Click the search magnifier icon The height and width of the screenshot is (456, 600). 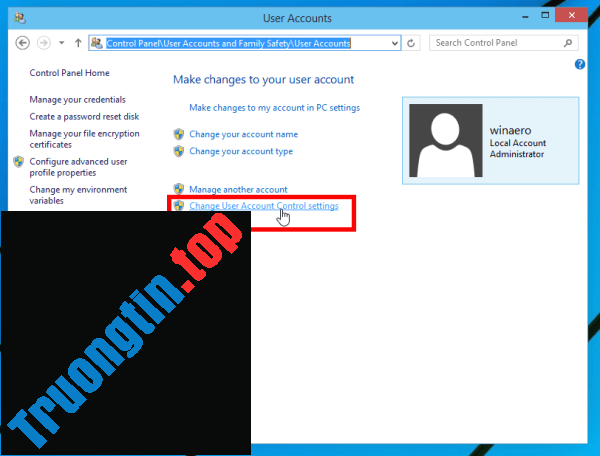[568, 43]
